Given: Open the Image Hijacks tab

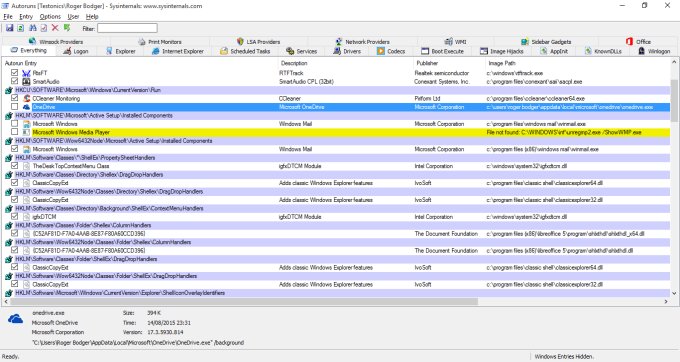Looking at the screenshot, I should [502, 51].
